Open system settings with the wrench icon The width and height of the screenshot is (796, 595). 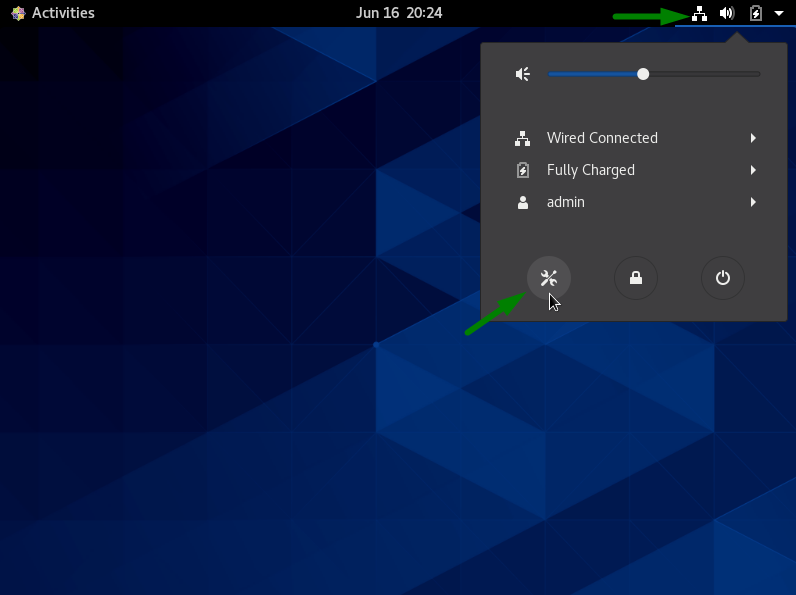548,278
